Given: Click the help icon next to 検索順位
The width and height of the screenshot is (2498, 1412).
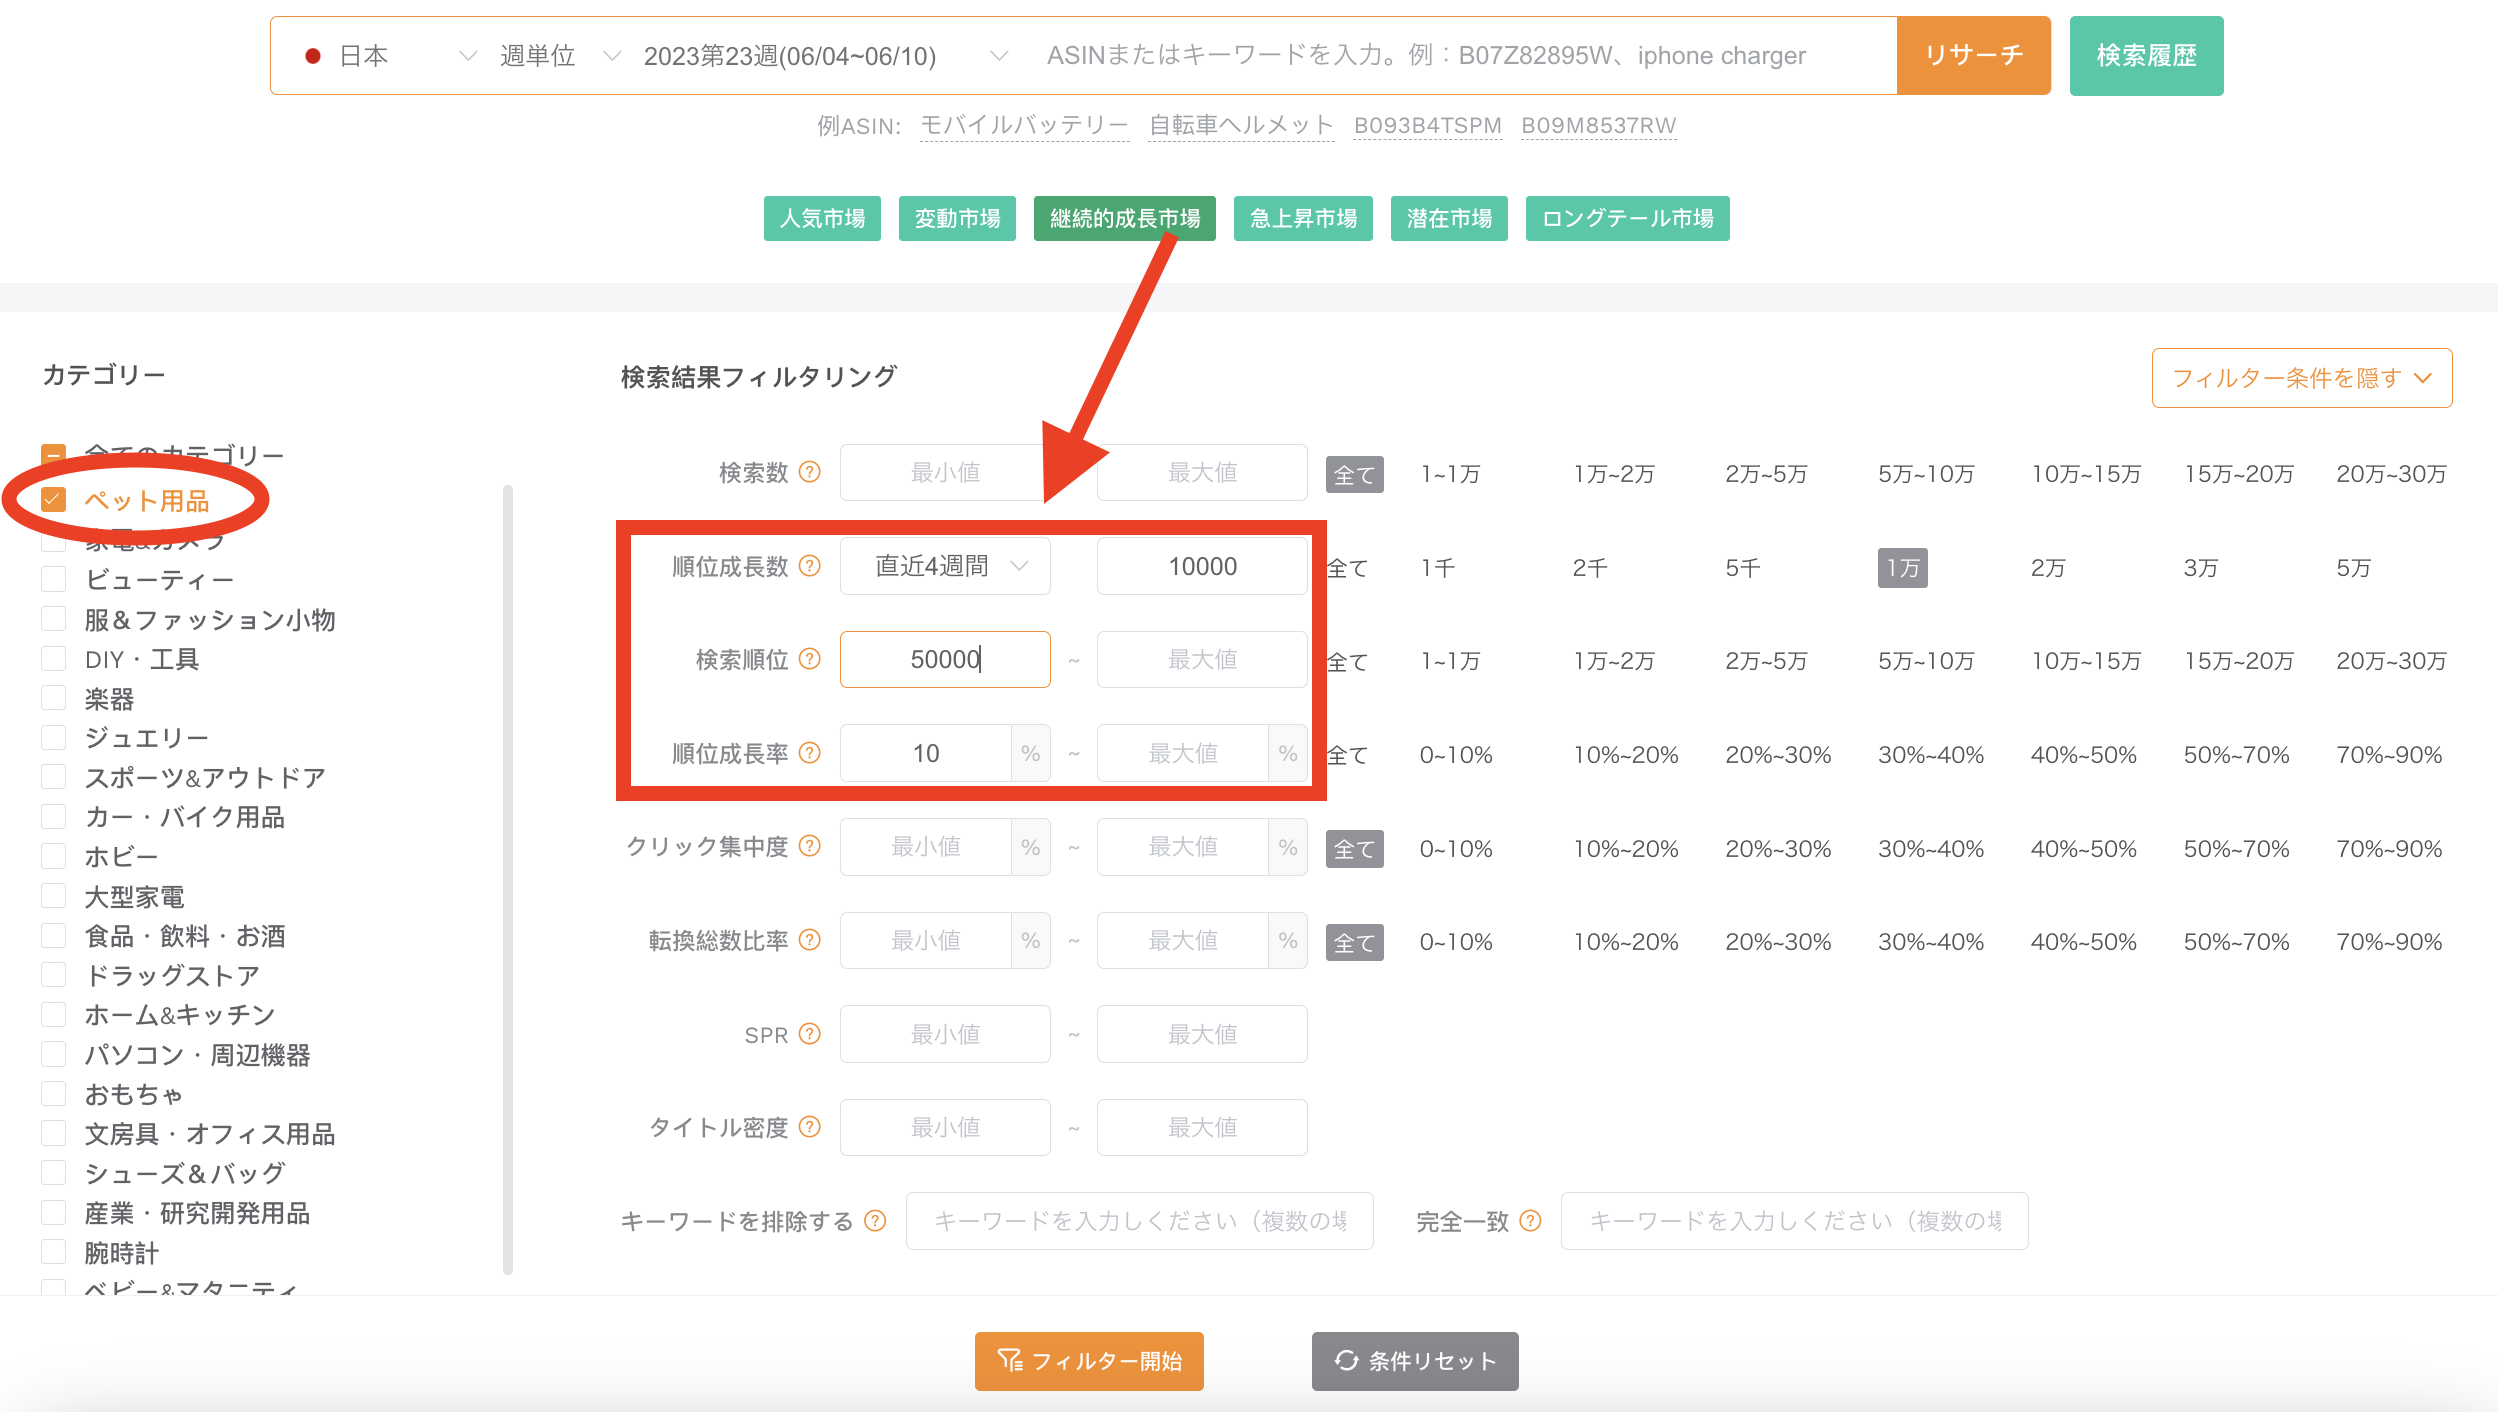Looking at the screenshot, I should coord(810,659).
